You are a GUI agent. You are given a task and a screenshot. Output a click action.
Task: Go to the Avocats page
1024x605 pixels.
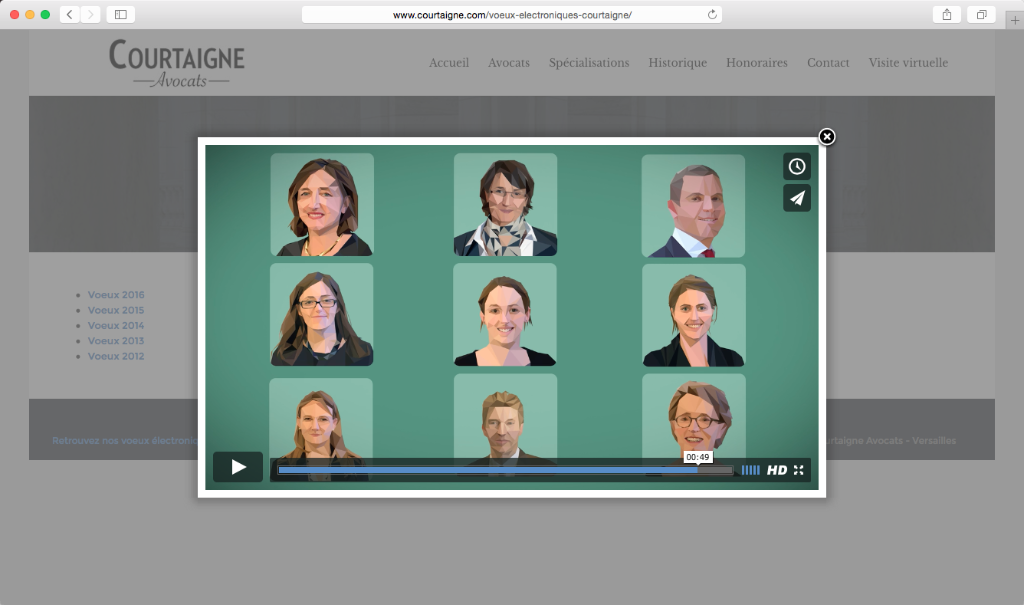(509, 62)
